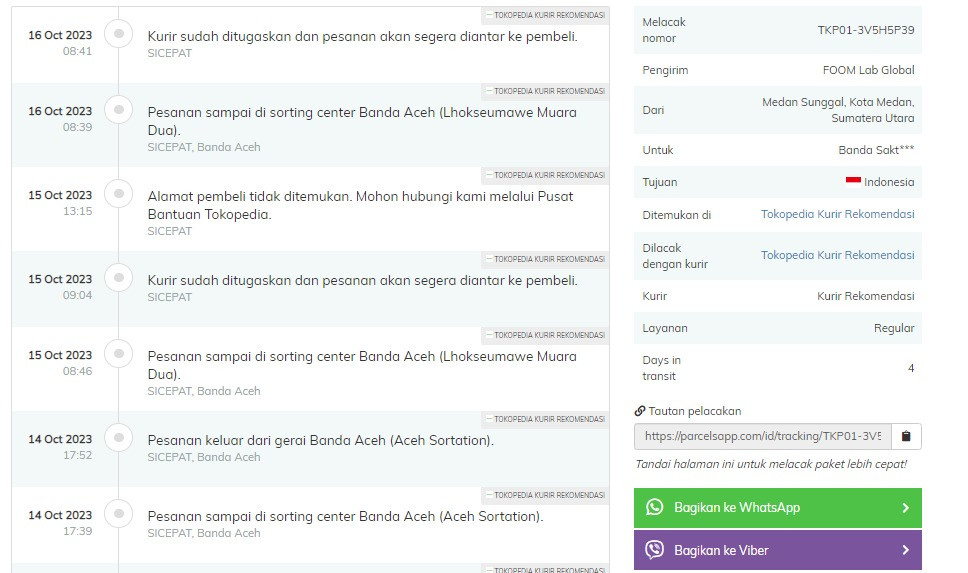Click timeline marker for 14 Oct 2023 17:52
Image resolution: width=968 pixels, height=573 pixels.
tap(119, 437)
